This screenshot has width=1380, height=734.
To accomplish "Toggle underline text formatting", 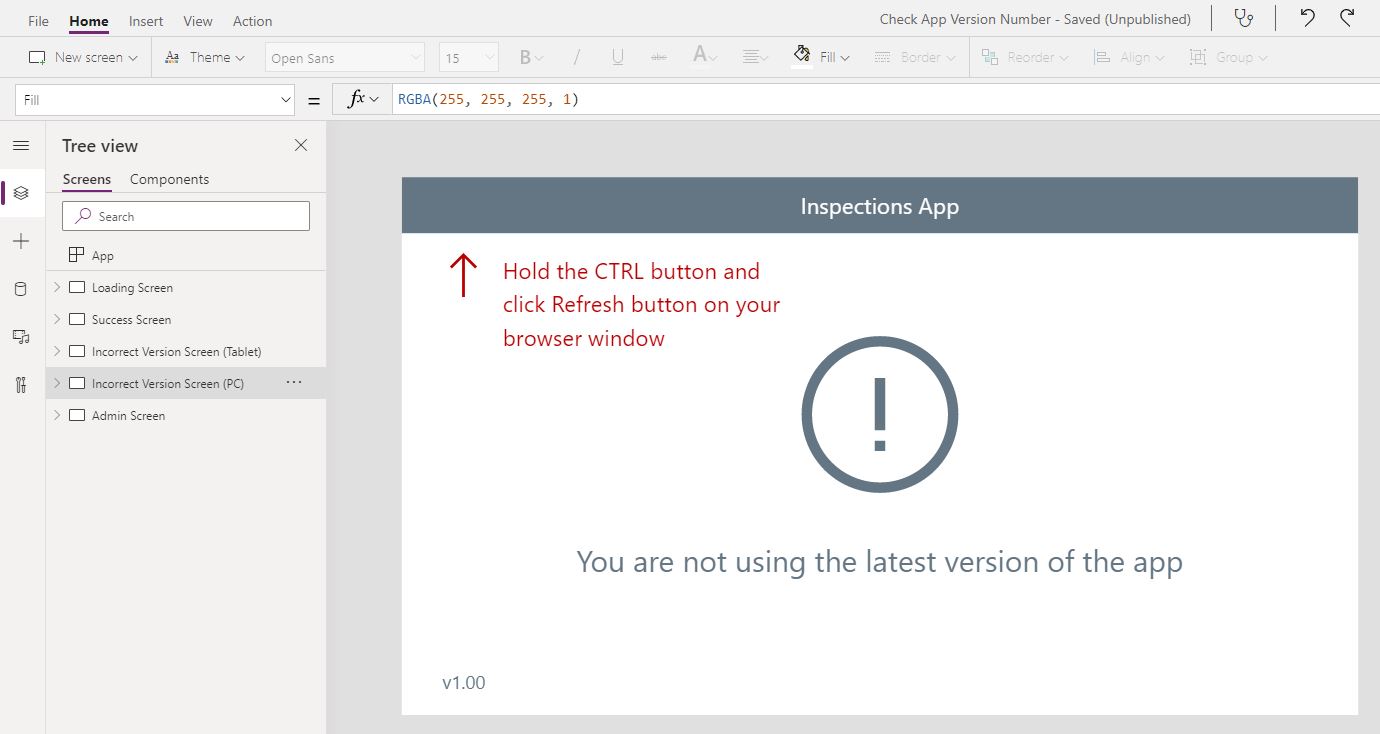I will 617,57.
